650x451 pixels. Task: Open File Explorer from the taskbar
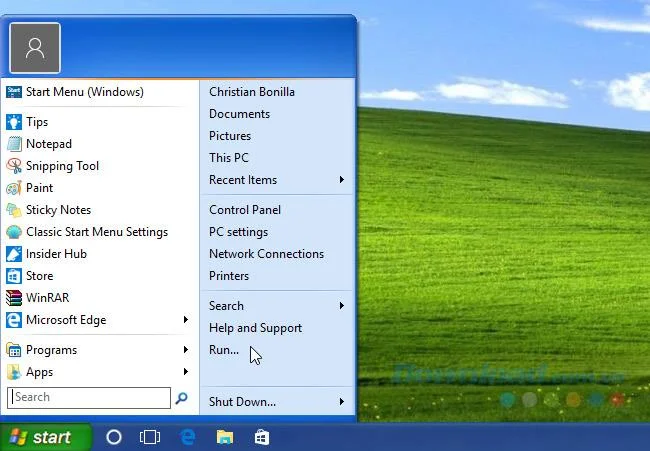point(225,437)
